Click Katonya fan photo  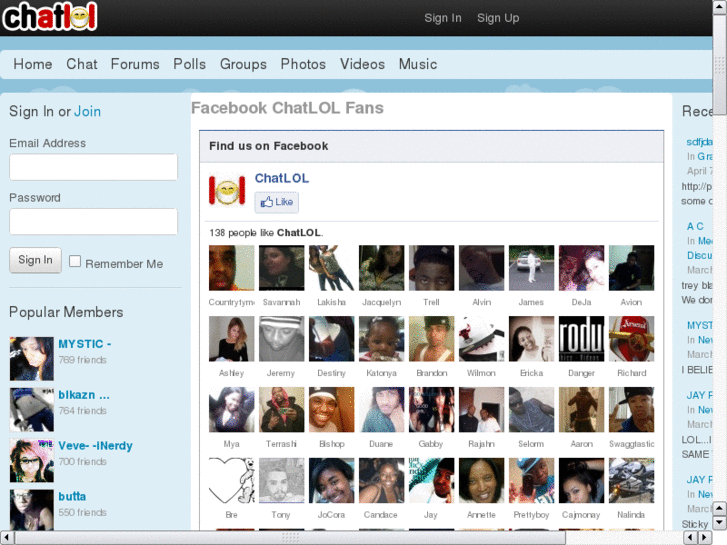click(x=382, y=339)
